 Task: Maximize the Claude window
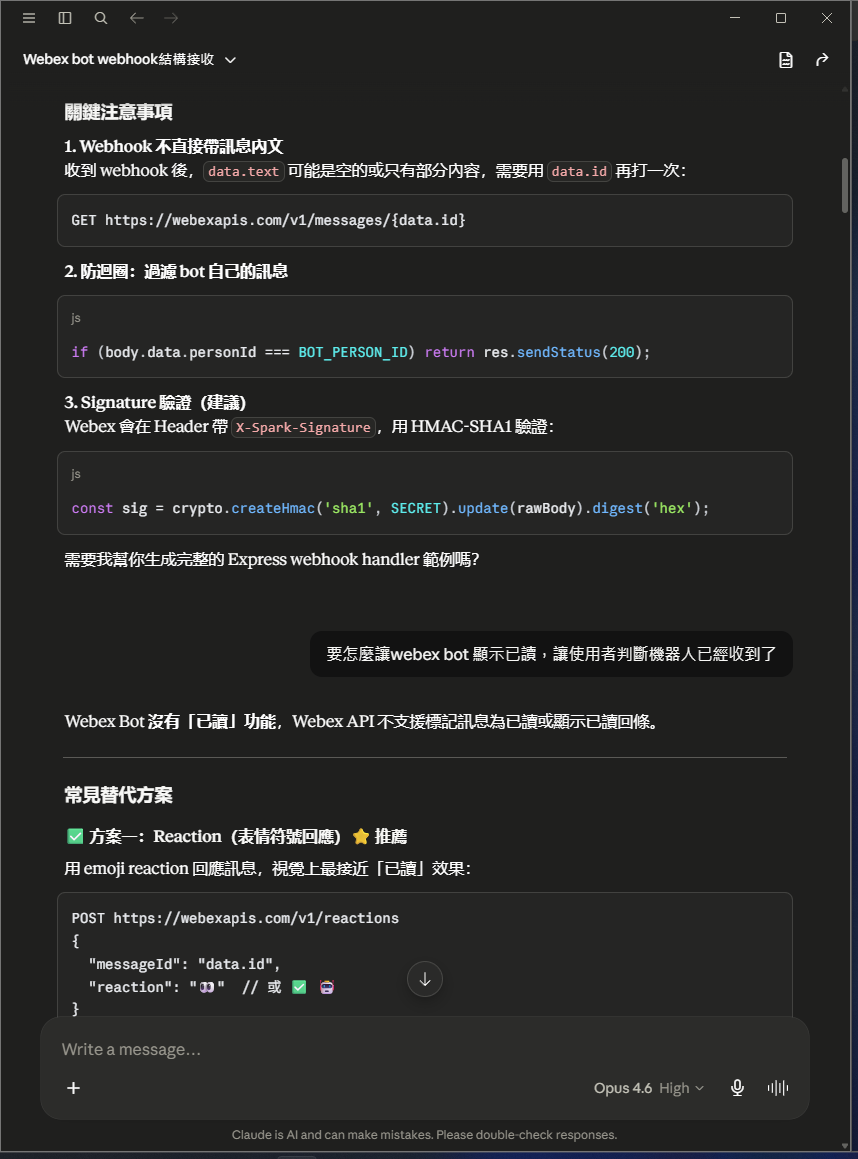780,18
